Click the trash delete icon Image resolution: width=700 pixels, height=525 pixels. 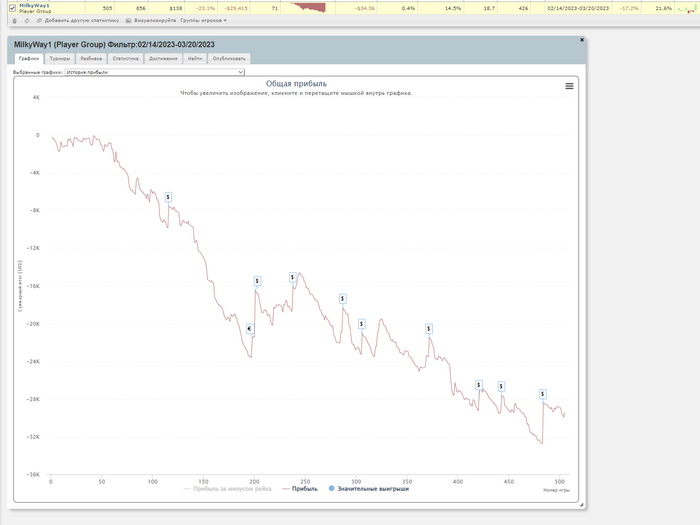coord(14,21)
